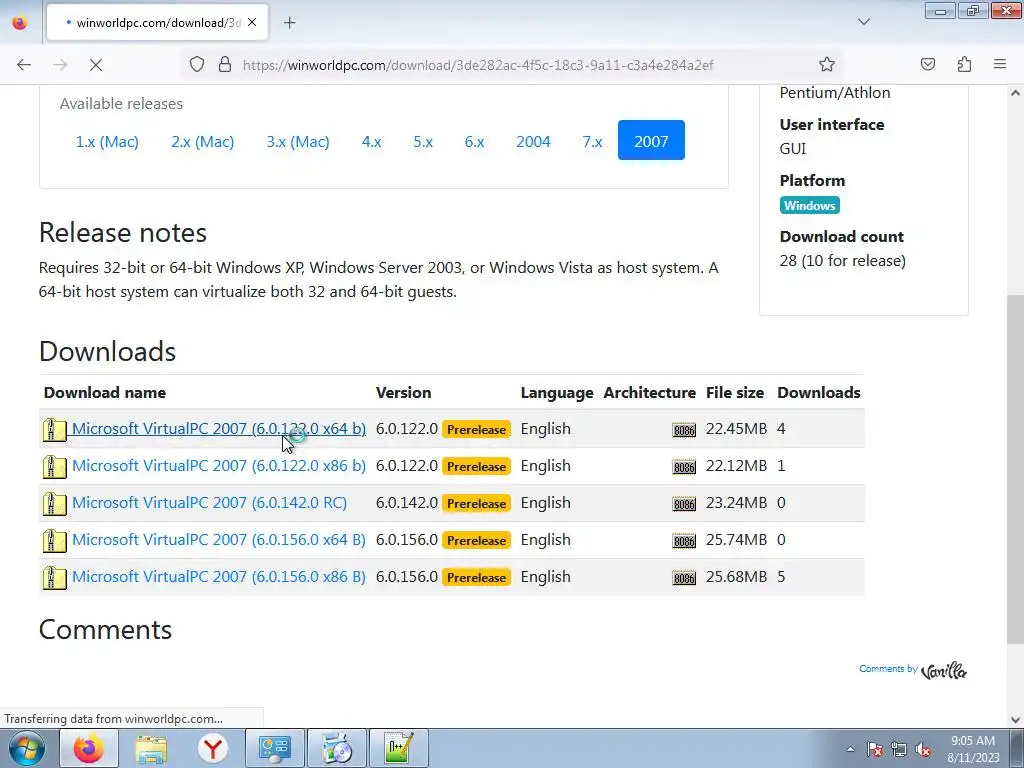Open the Action Center flag icon

click(x=875, y=749)
